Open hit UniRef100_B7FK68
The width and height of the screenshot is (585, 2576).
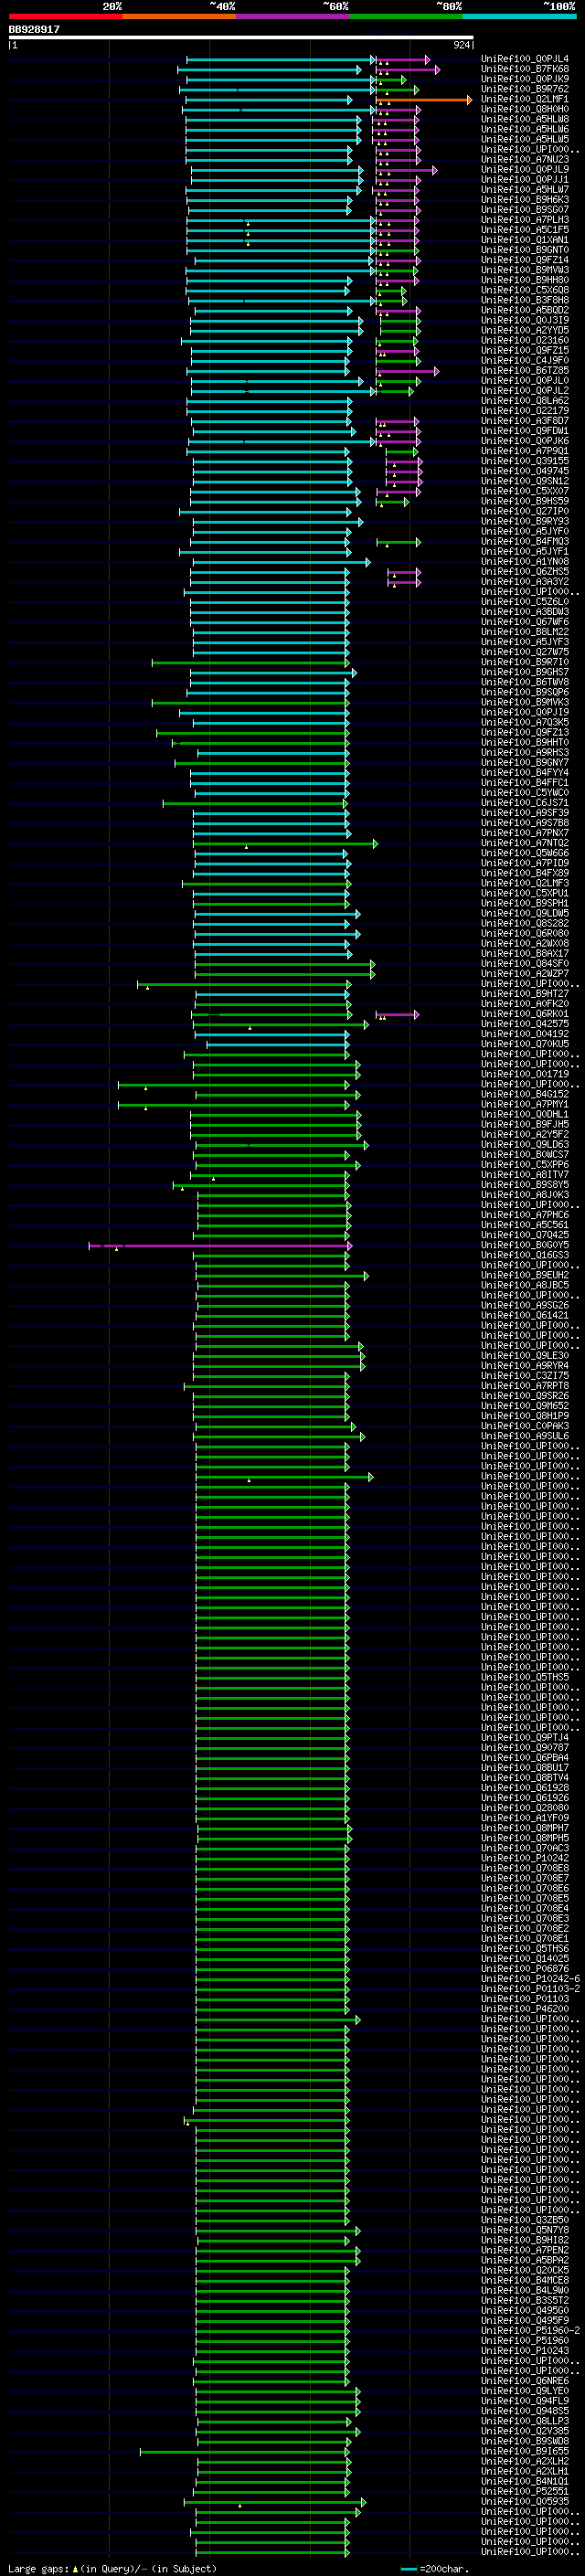click(x=525, y=69)
